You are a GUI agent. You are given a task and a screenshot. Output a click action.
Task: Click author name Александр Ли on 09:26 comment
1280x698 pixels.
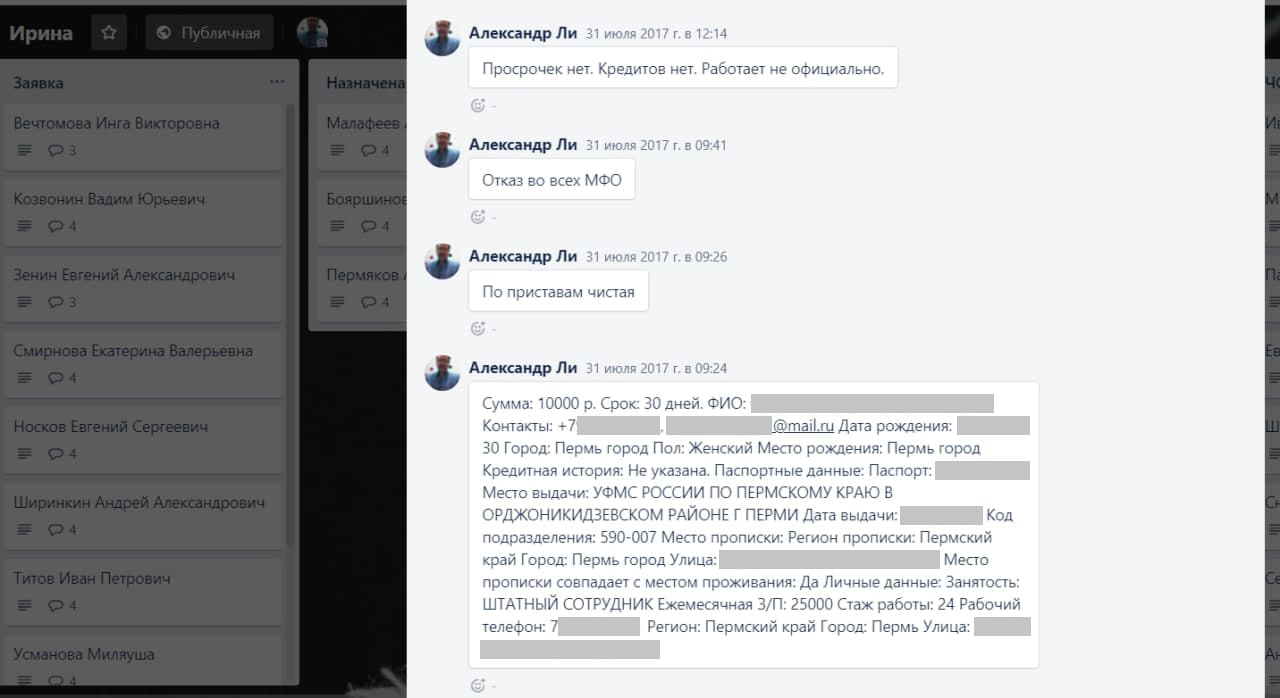click(x=523, y=256)
